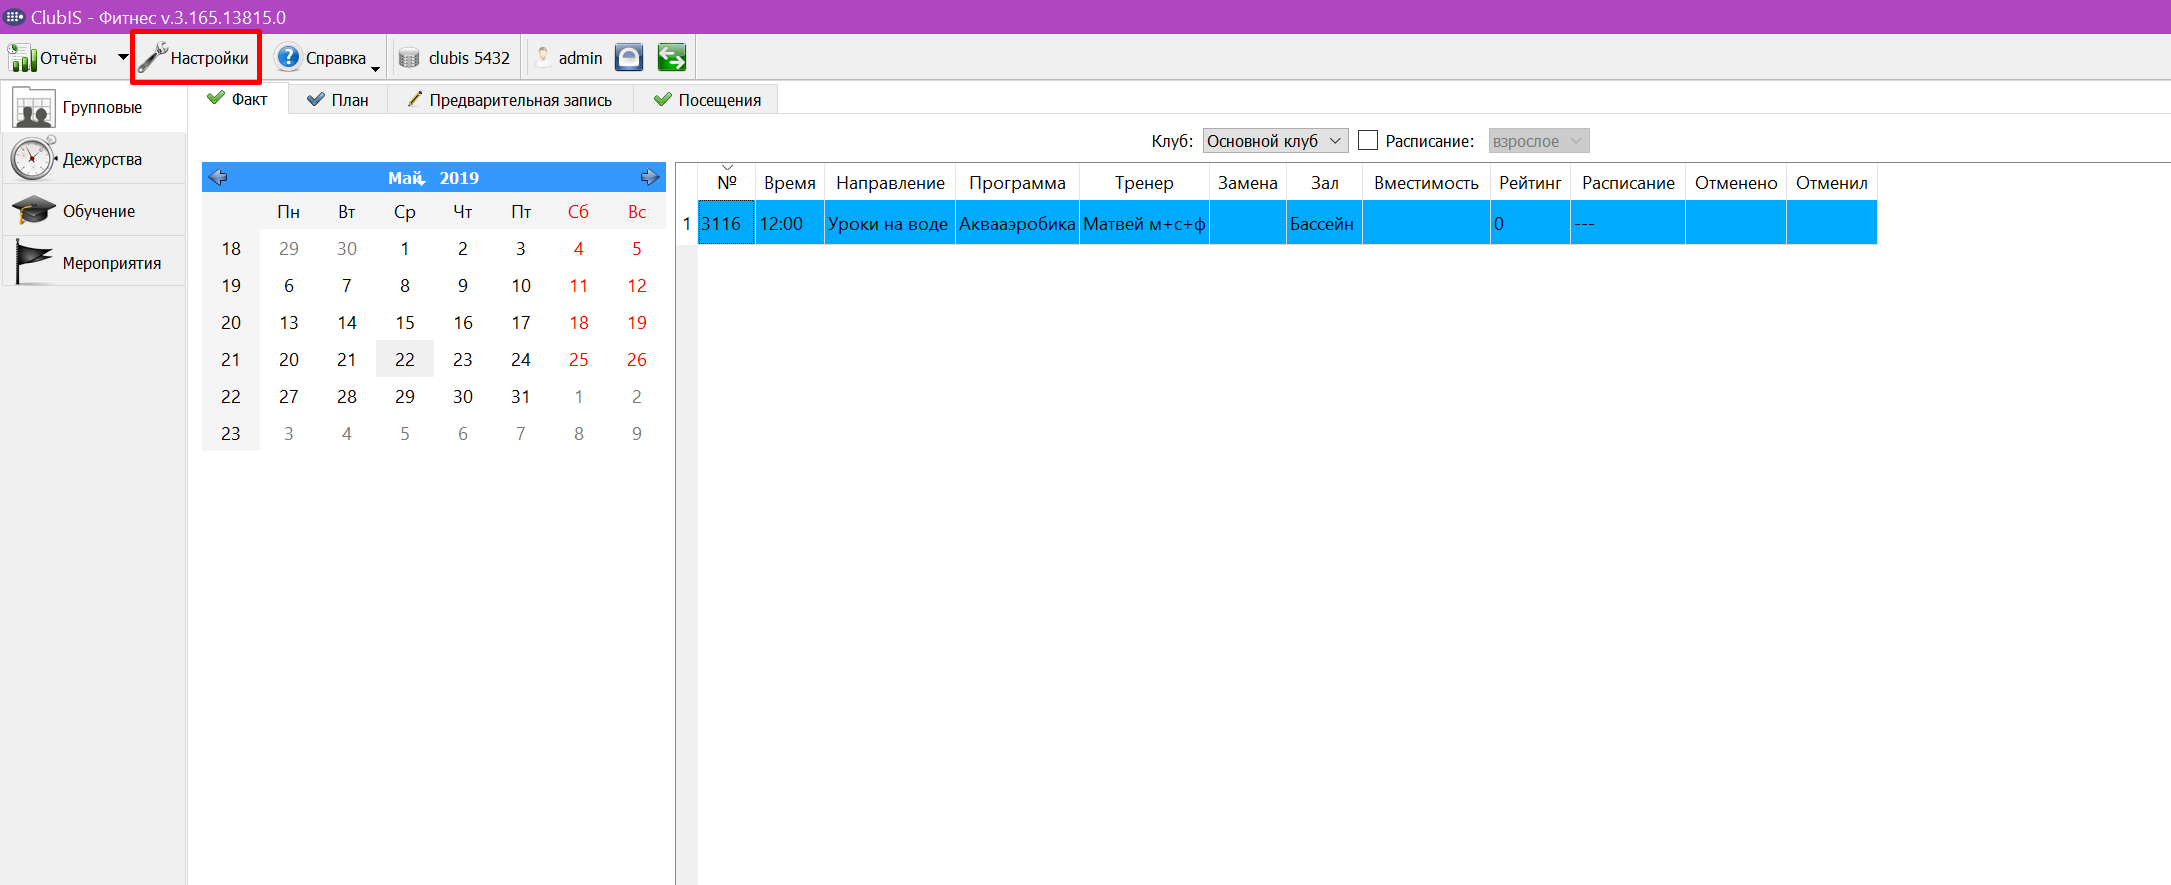This screenshot has height=885, width=2171.
Task: Open the Отчёты reports icon
Action: point(22,58)
